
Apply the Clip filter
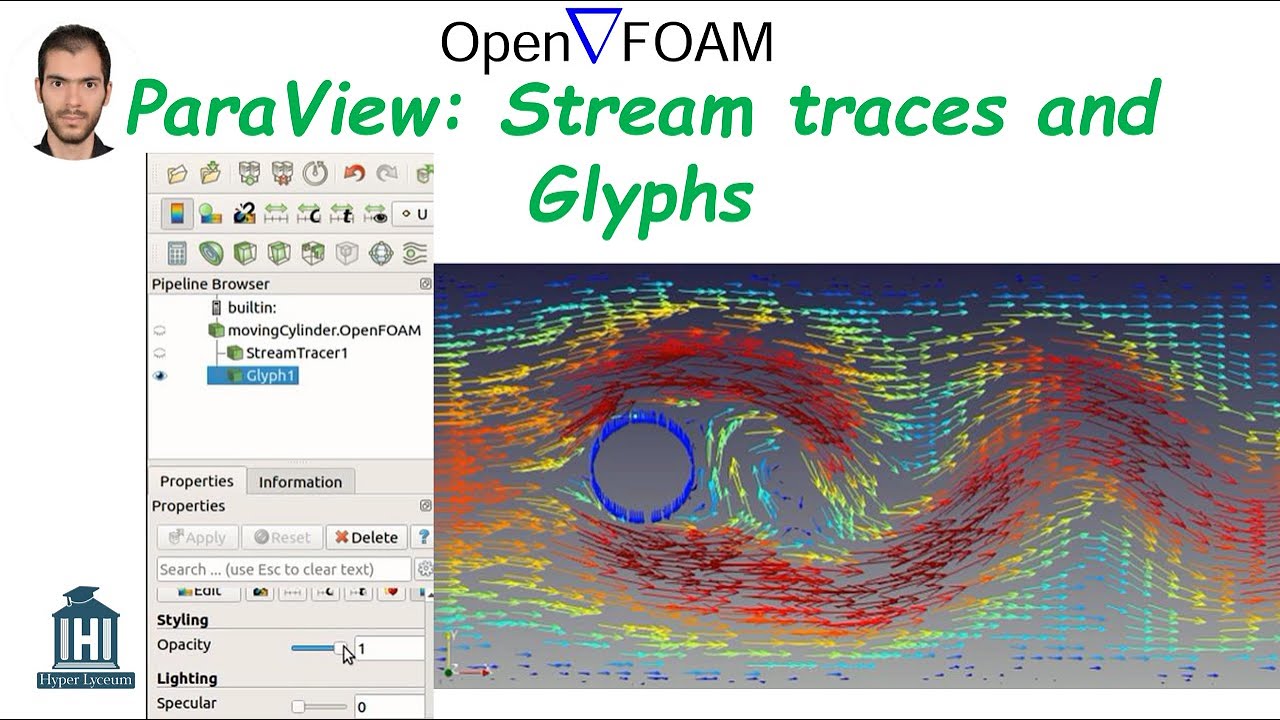(x=245, y=253)
